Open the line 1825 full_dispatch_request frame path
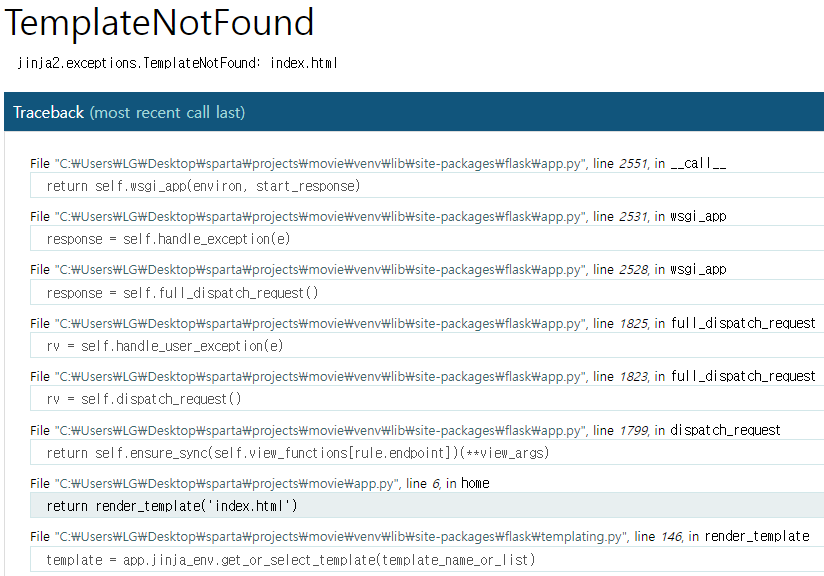 tap(321, 324)
